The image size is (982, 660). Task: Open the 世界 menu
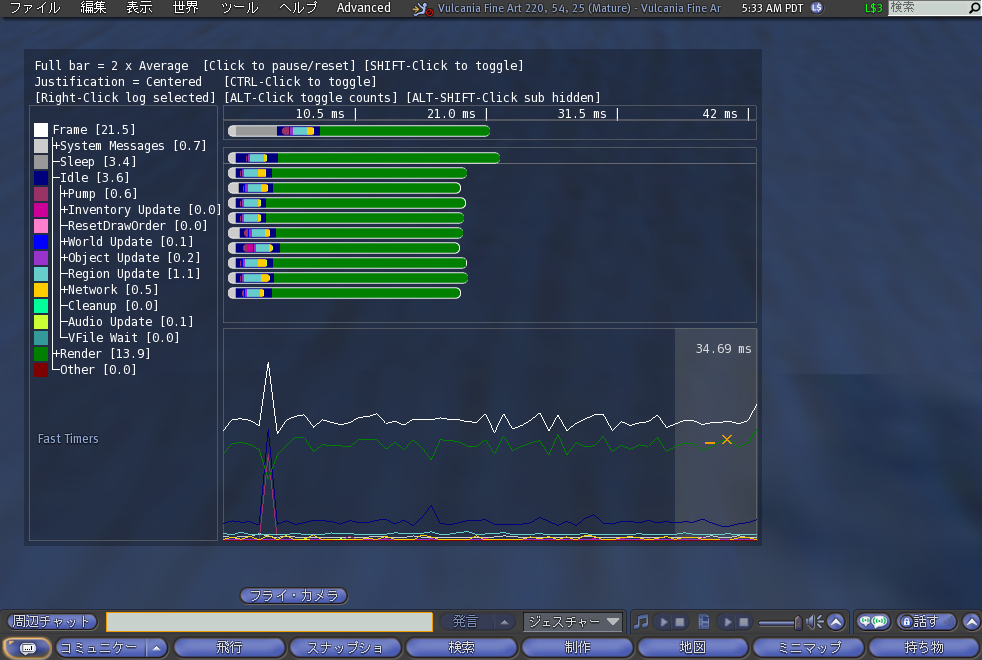click(185, 8)
